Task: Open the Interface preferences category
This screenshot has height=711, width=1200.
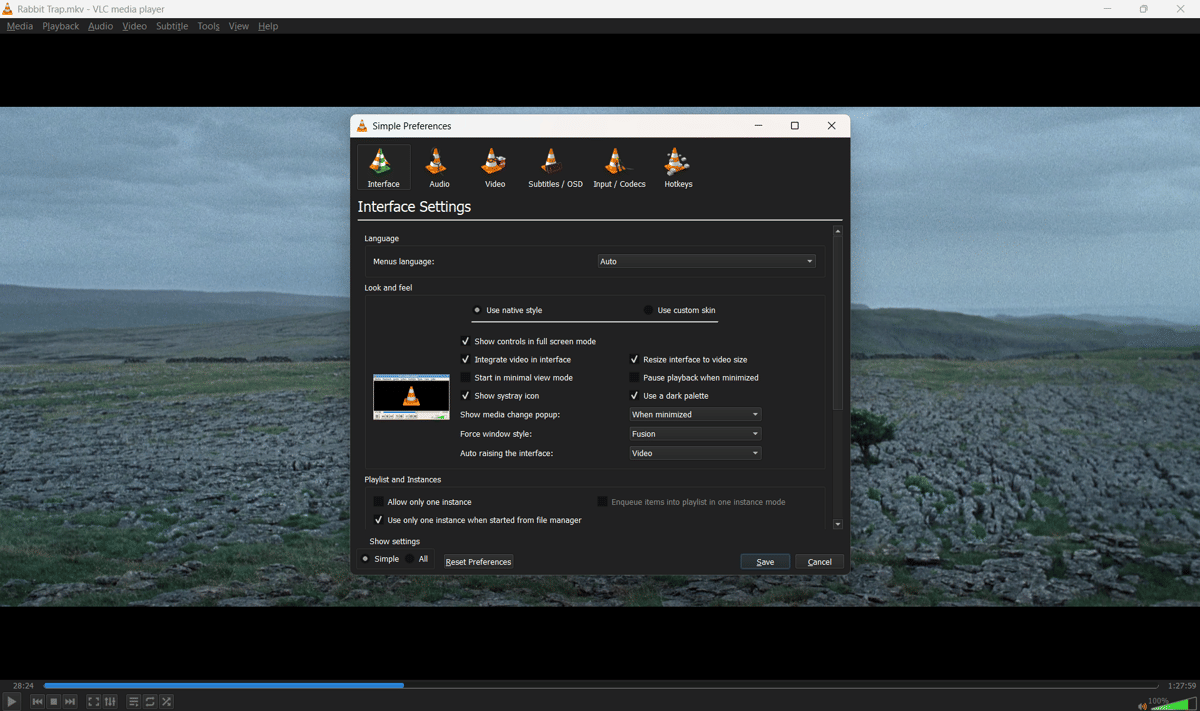Action: pos(383,167)
